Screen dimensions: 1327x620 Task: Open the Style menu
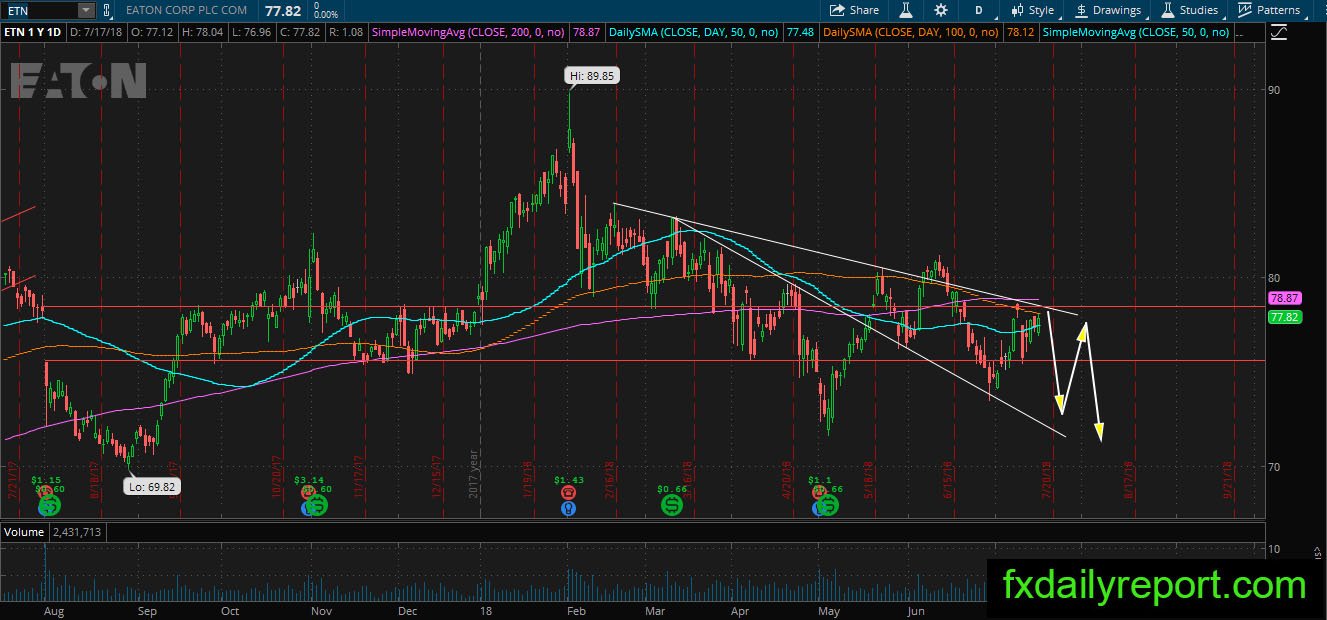(x=1032, y=10)
